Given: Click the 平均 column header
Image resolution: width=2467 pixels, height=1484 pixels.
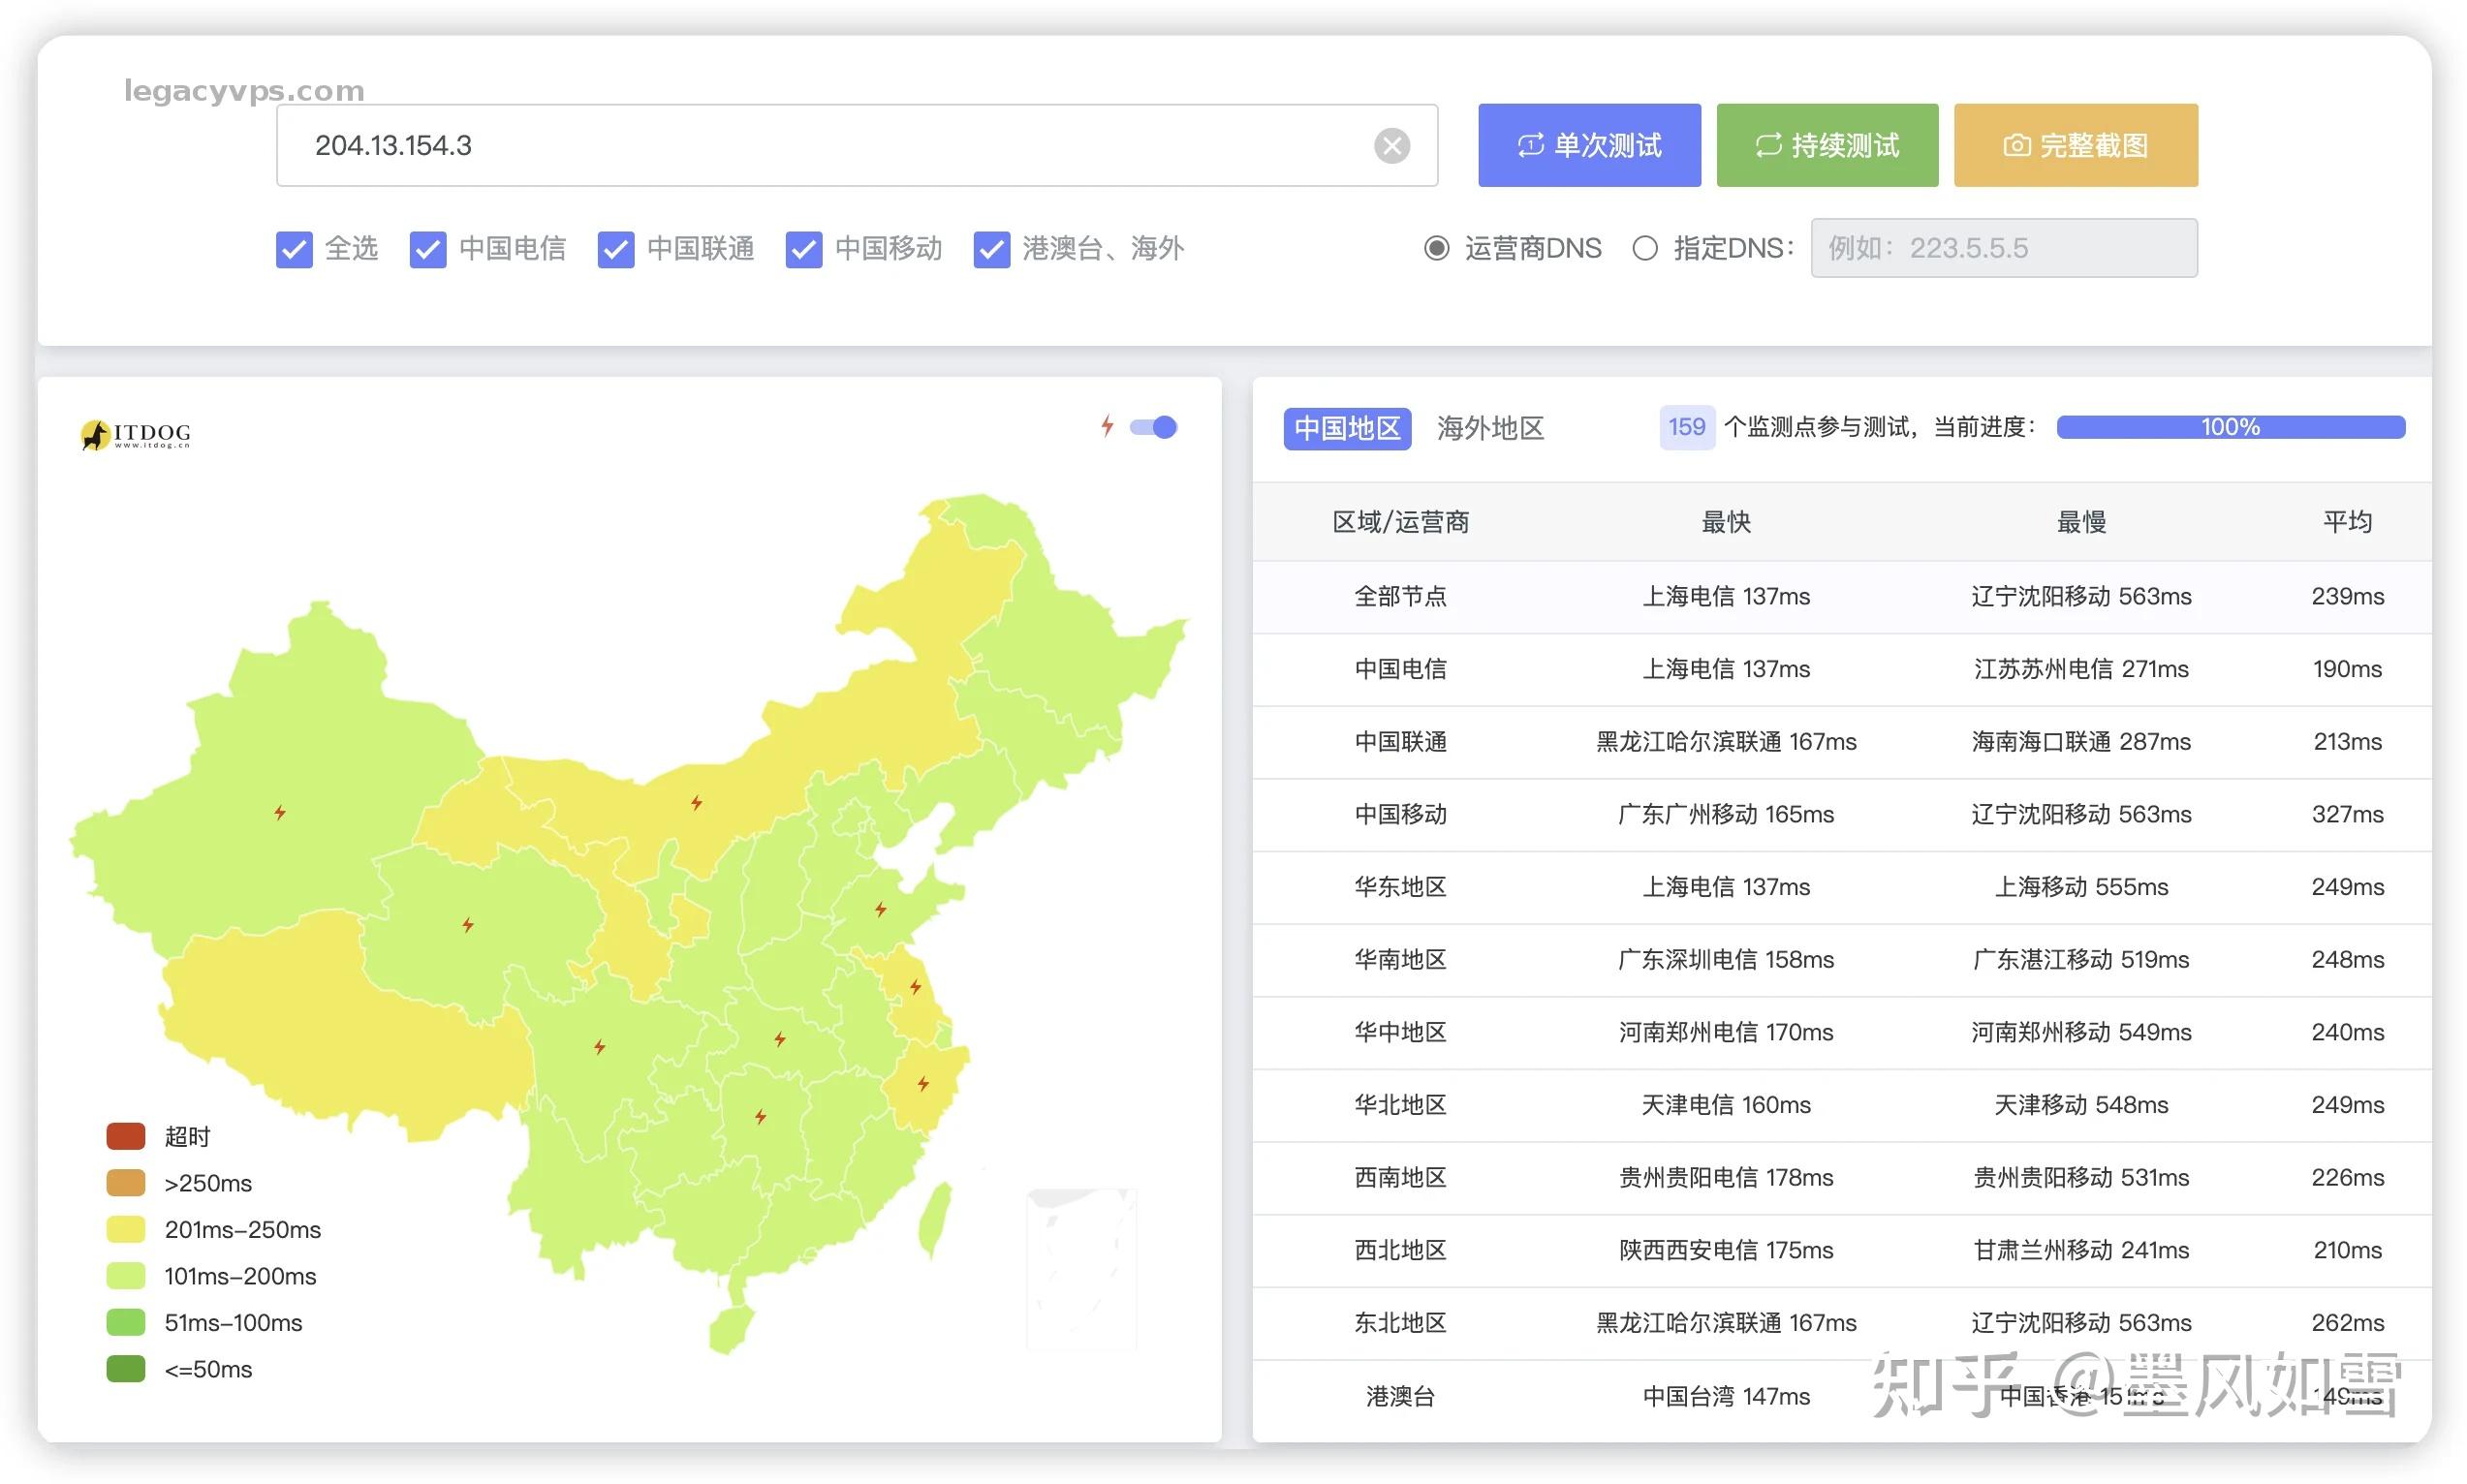Looking at the screenshot, I should pos(2347,522).
